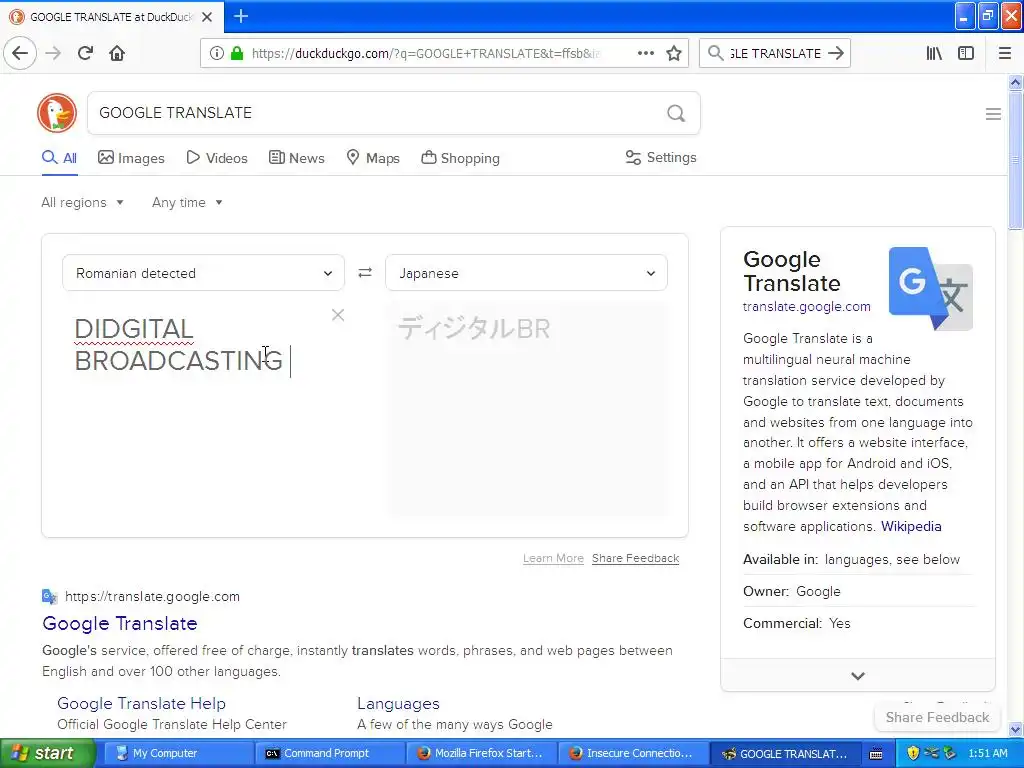Open the Firefox Library icon
Viewport: 1024px width, 768px height.
coord(934,53)
